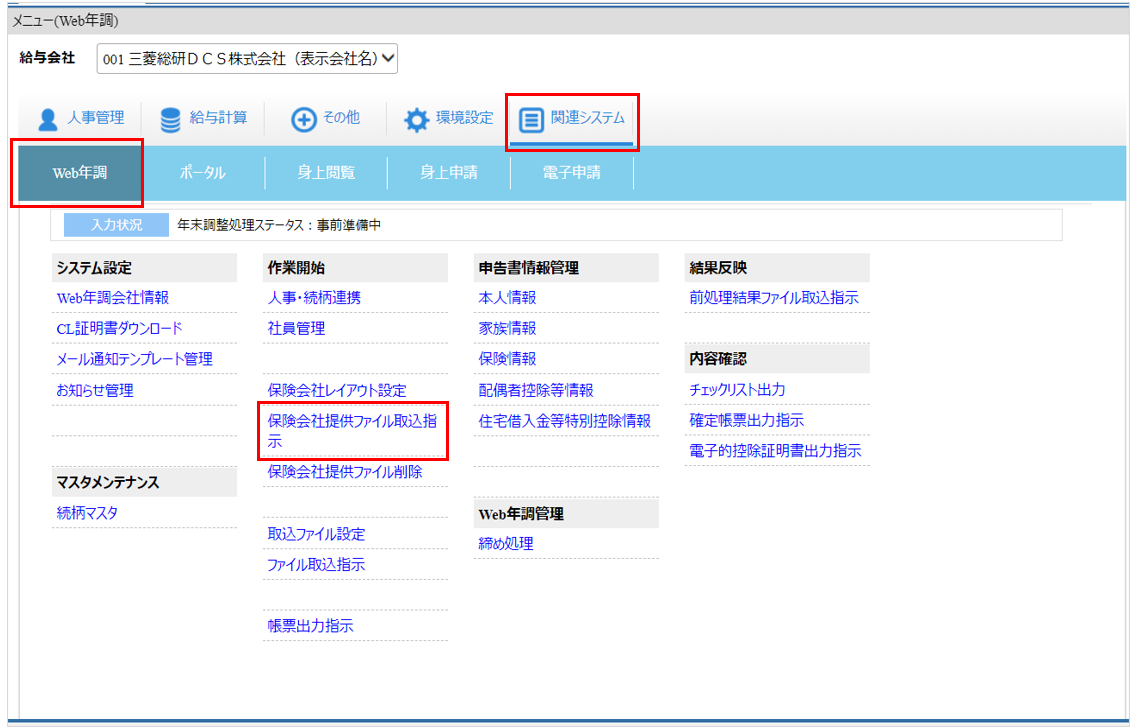This screenshot has width=1133, height=728.
Task: Open 保険会社レイアウト設定 link
Action: pyautogui.click(x=337, y=391)
